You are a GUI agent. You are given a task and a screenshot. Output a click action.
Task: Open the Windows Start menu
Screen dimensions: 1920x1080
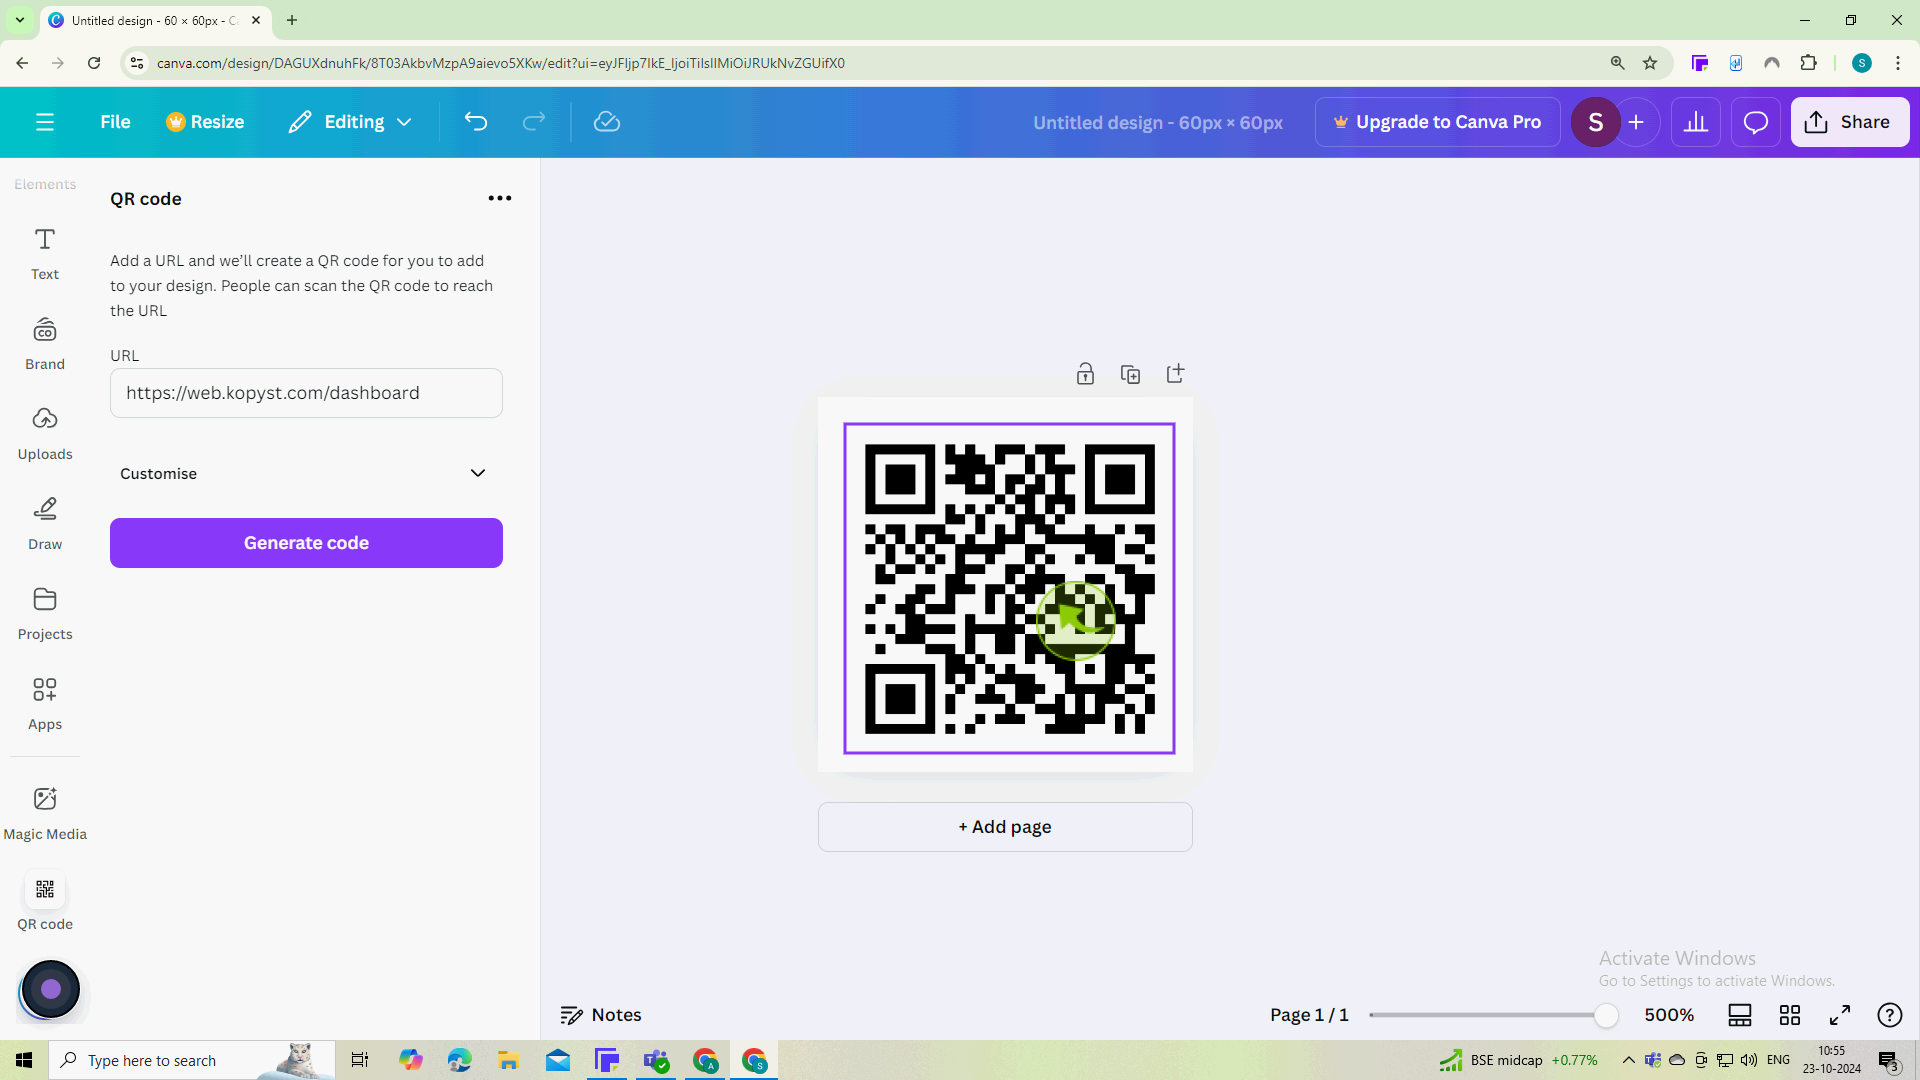click(x=24, y=1060)
